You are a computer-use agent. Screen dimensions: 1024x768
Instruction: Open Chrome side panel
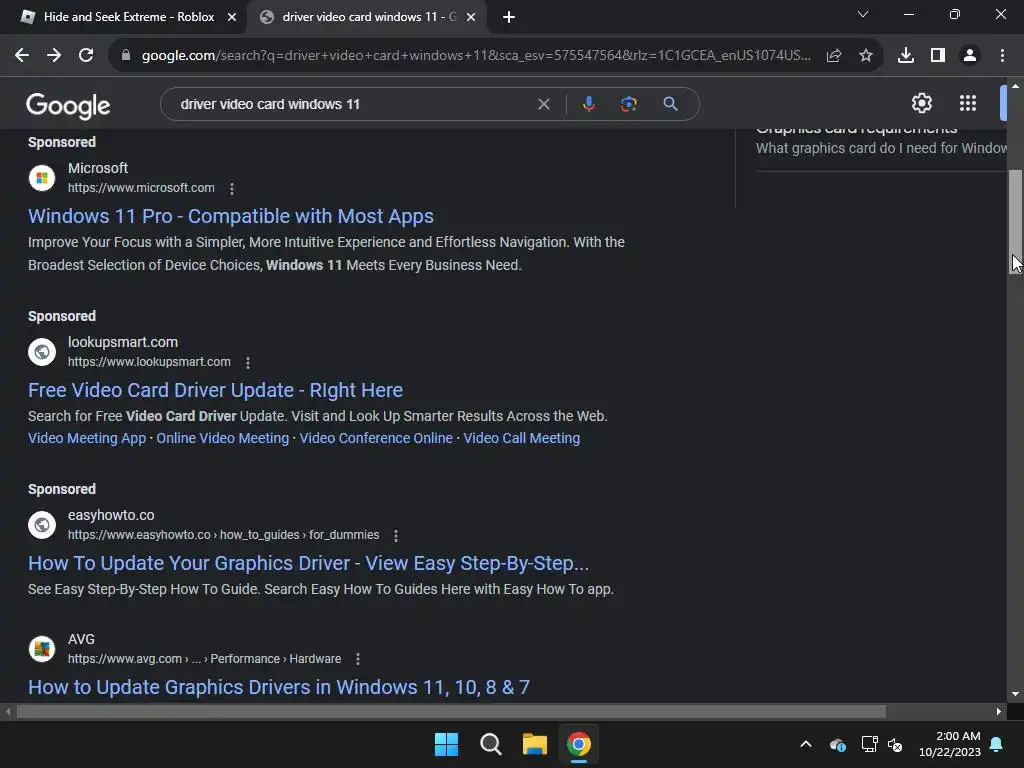938,56
